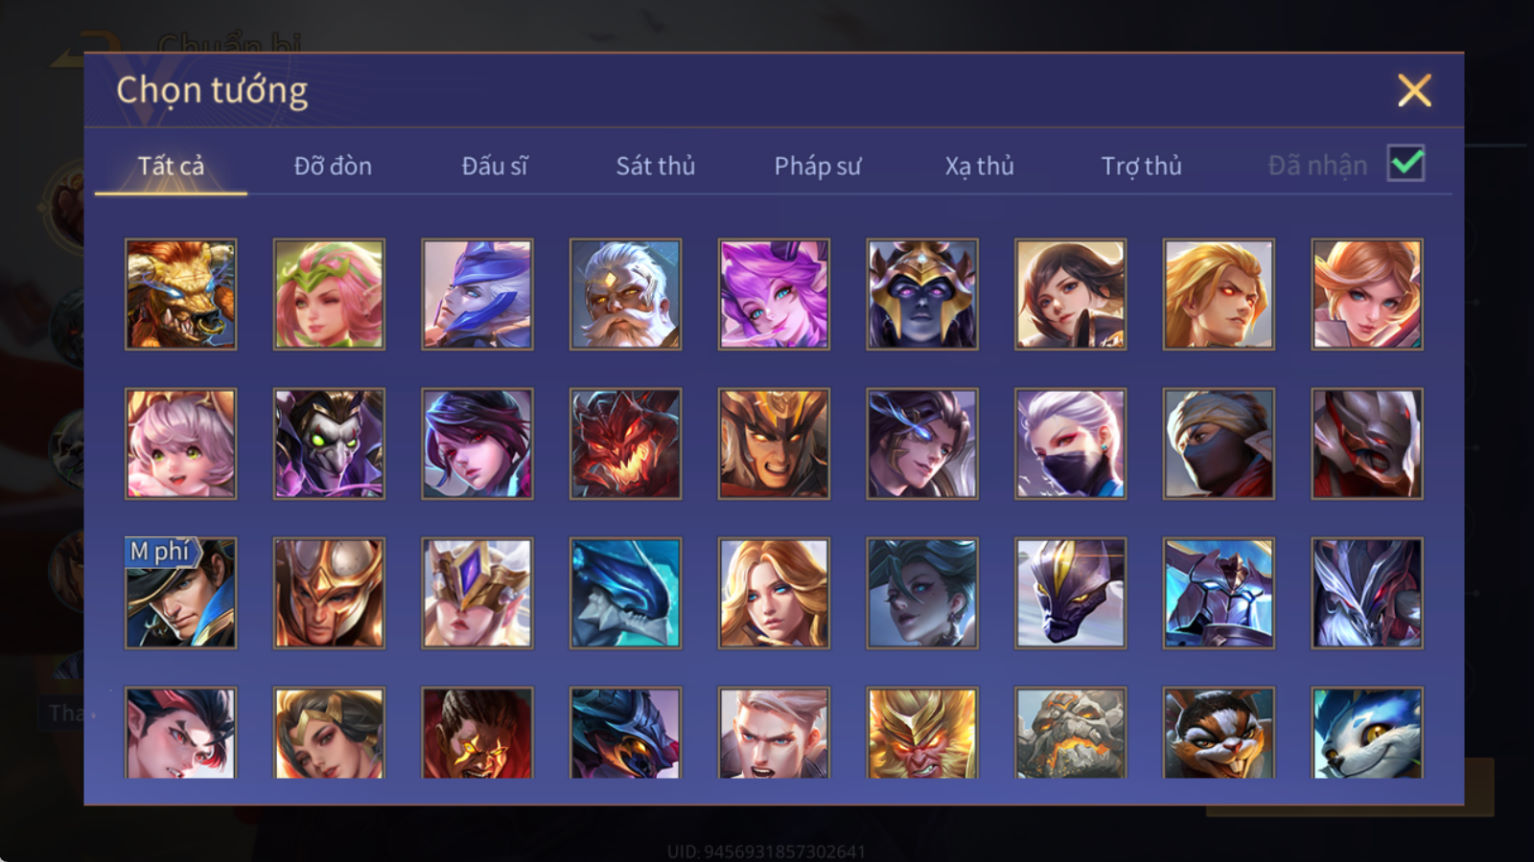Select the hero marked 'M phí'
Image resolution: width=1534 pixels, height=862 pixels.
coord(181,593)
